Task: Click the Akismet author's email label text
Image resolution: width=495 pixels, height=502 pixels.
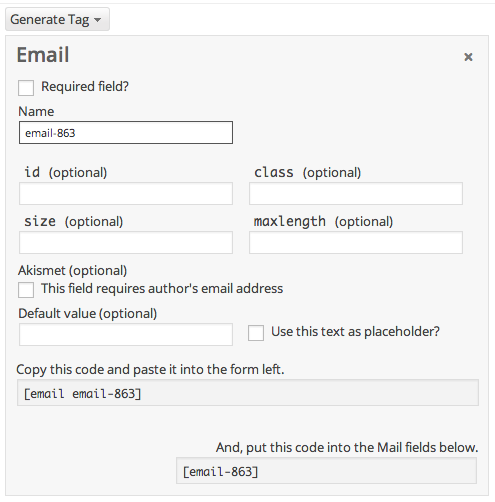Action: point(162,289)
